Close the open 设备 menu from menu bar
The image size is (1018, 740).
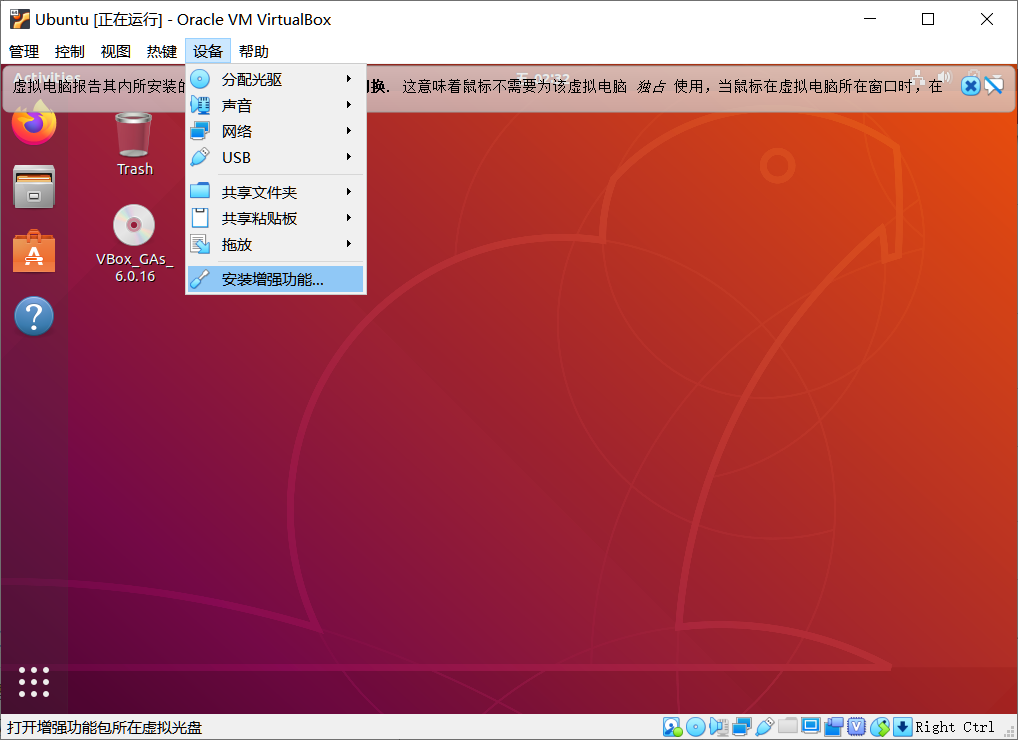coord(208,51)
